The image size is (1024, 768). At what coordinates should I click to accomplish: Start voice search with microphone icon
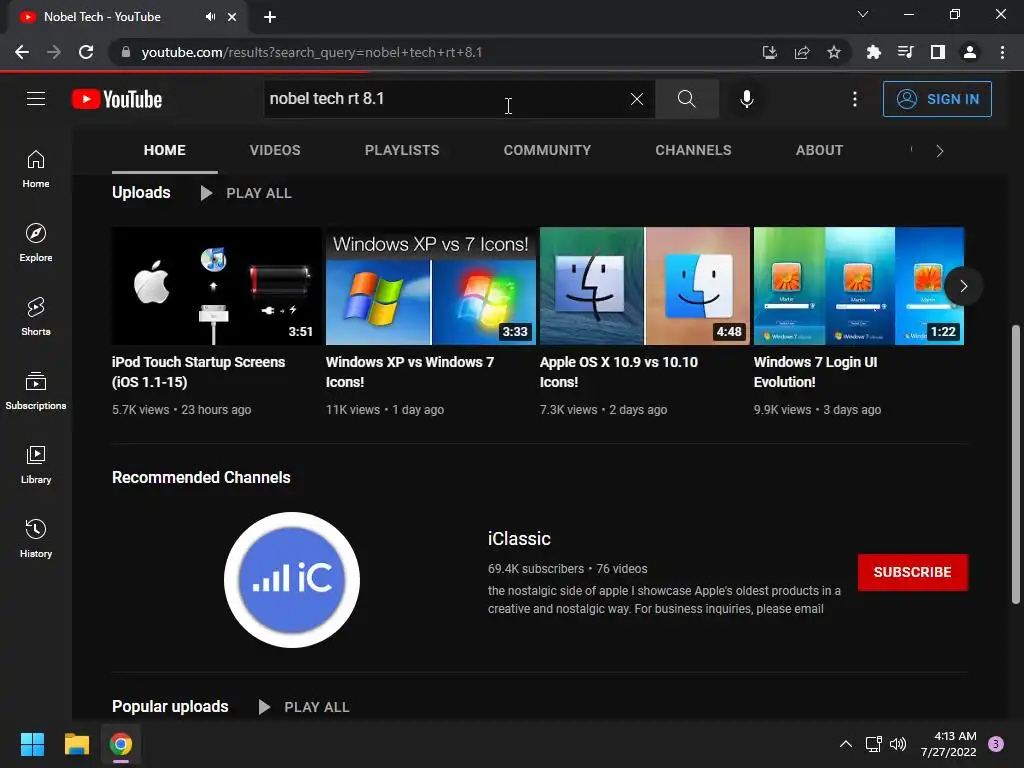(x=746, y=99)
